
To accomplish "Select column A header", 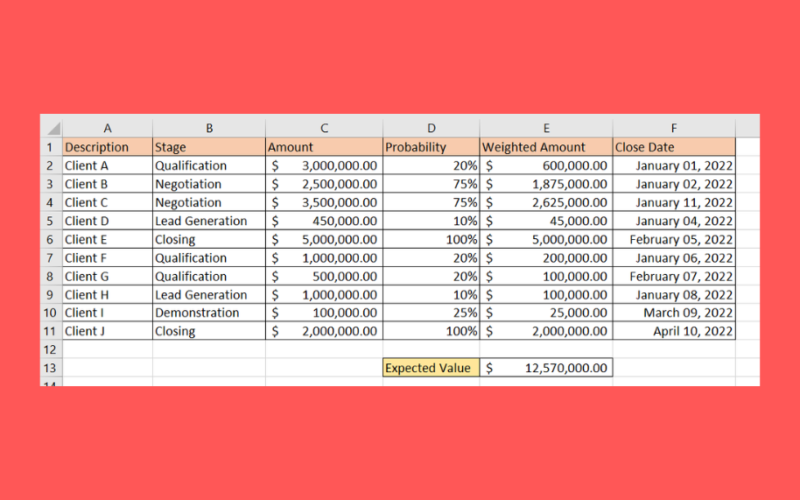I will coord(107,128).
